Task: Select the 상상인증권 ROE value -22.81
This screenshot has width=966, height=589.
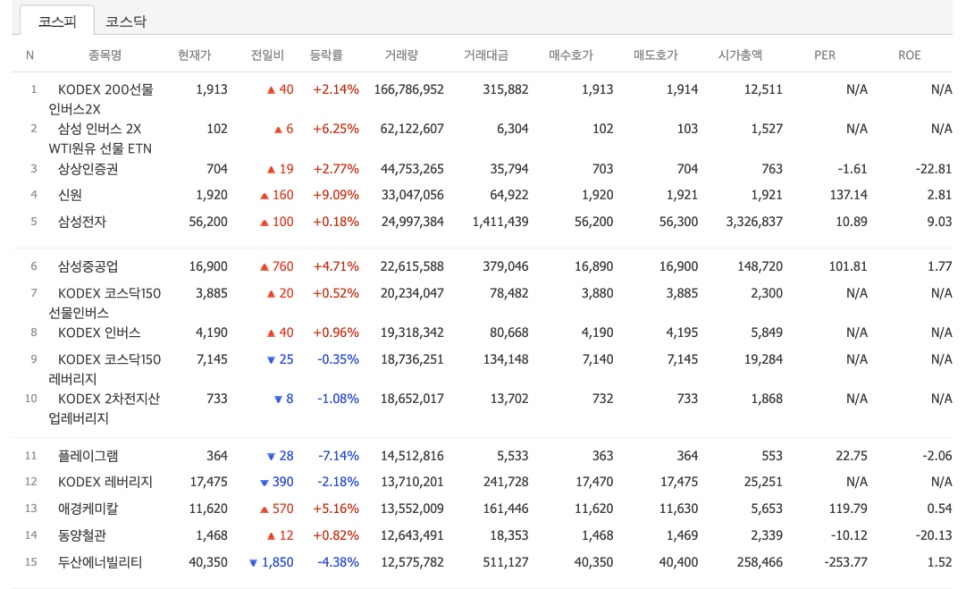Action: (933, 169)
